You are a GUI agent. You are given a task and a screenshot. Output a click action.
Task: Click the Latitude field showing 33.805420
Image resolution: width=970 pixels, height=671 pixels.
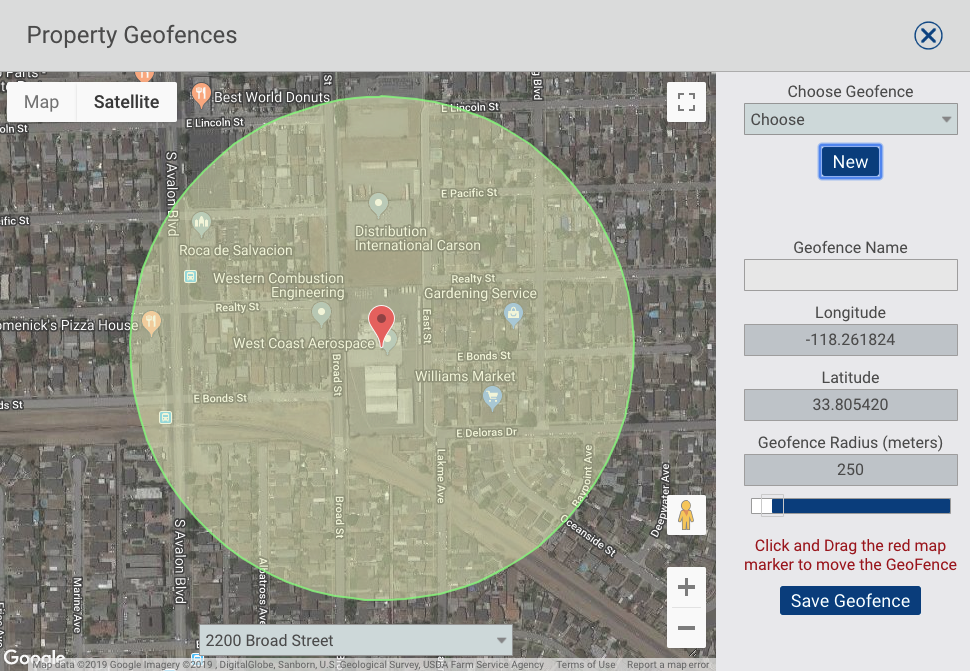click(851, 405)
